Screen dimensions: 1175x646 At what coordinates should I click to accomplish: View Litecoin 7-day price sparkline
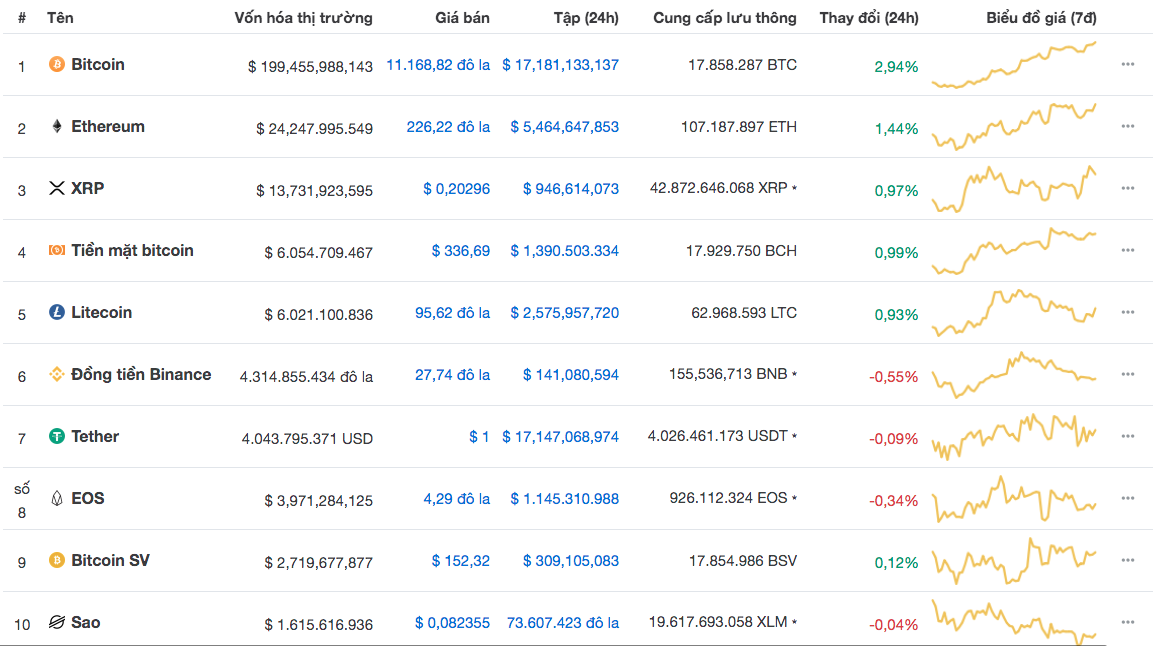click(1014, 313)
